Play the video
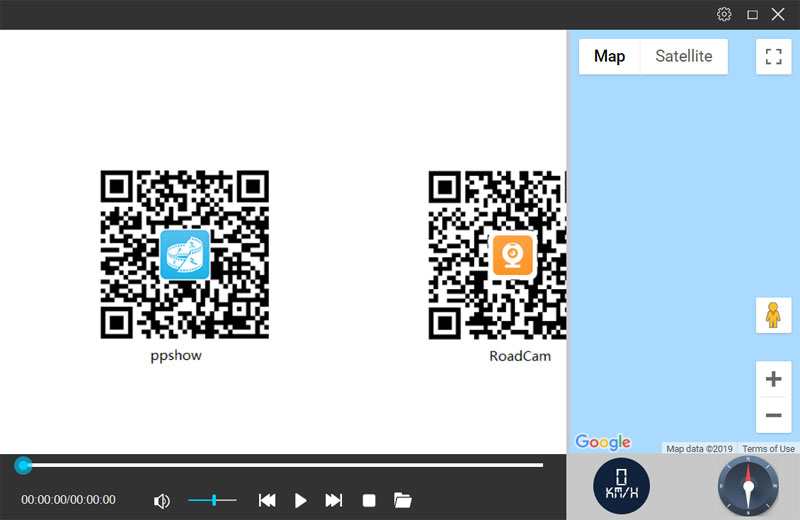This screenshot has height=520, width=800. (301, 501)
